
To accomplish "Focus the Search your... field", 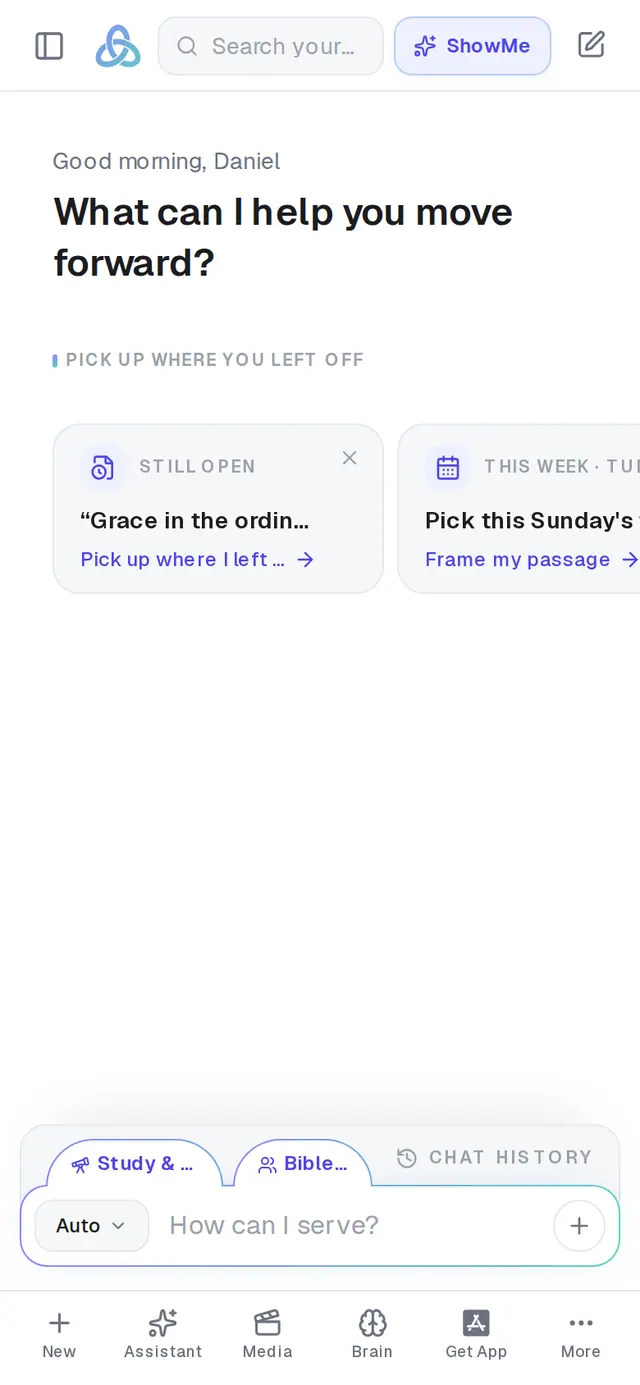I will pyautogui.click(x=271, y=46).
